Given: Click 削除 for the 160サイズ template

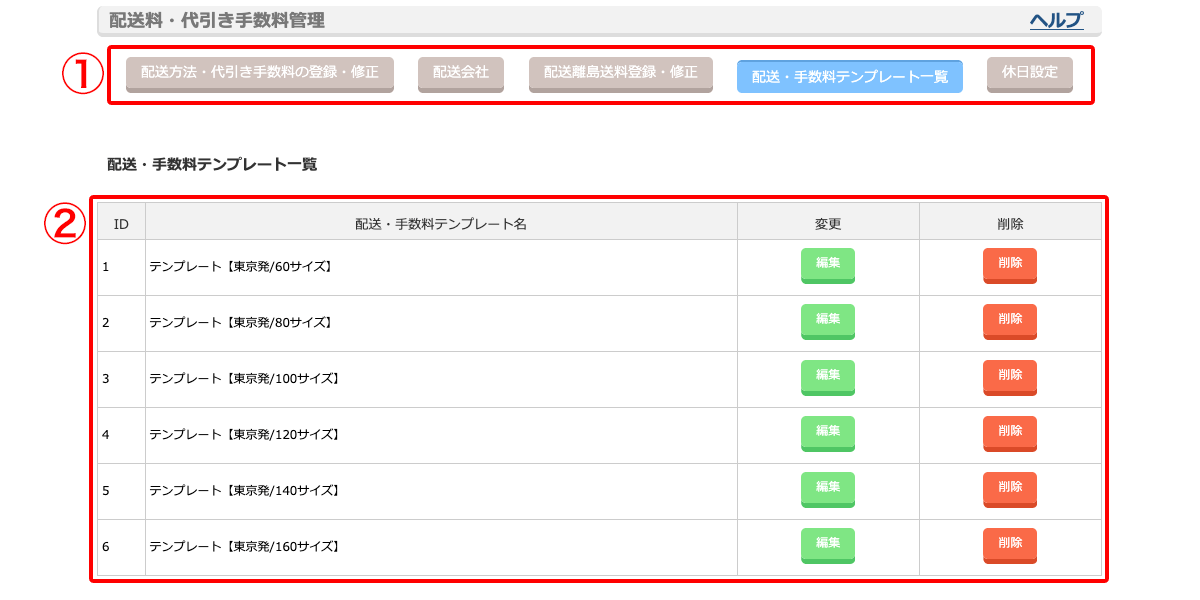Looking at the screenshot, I should coord(1010,546).
